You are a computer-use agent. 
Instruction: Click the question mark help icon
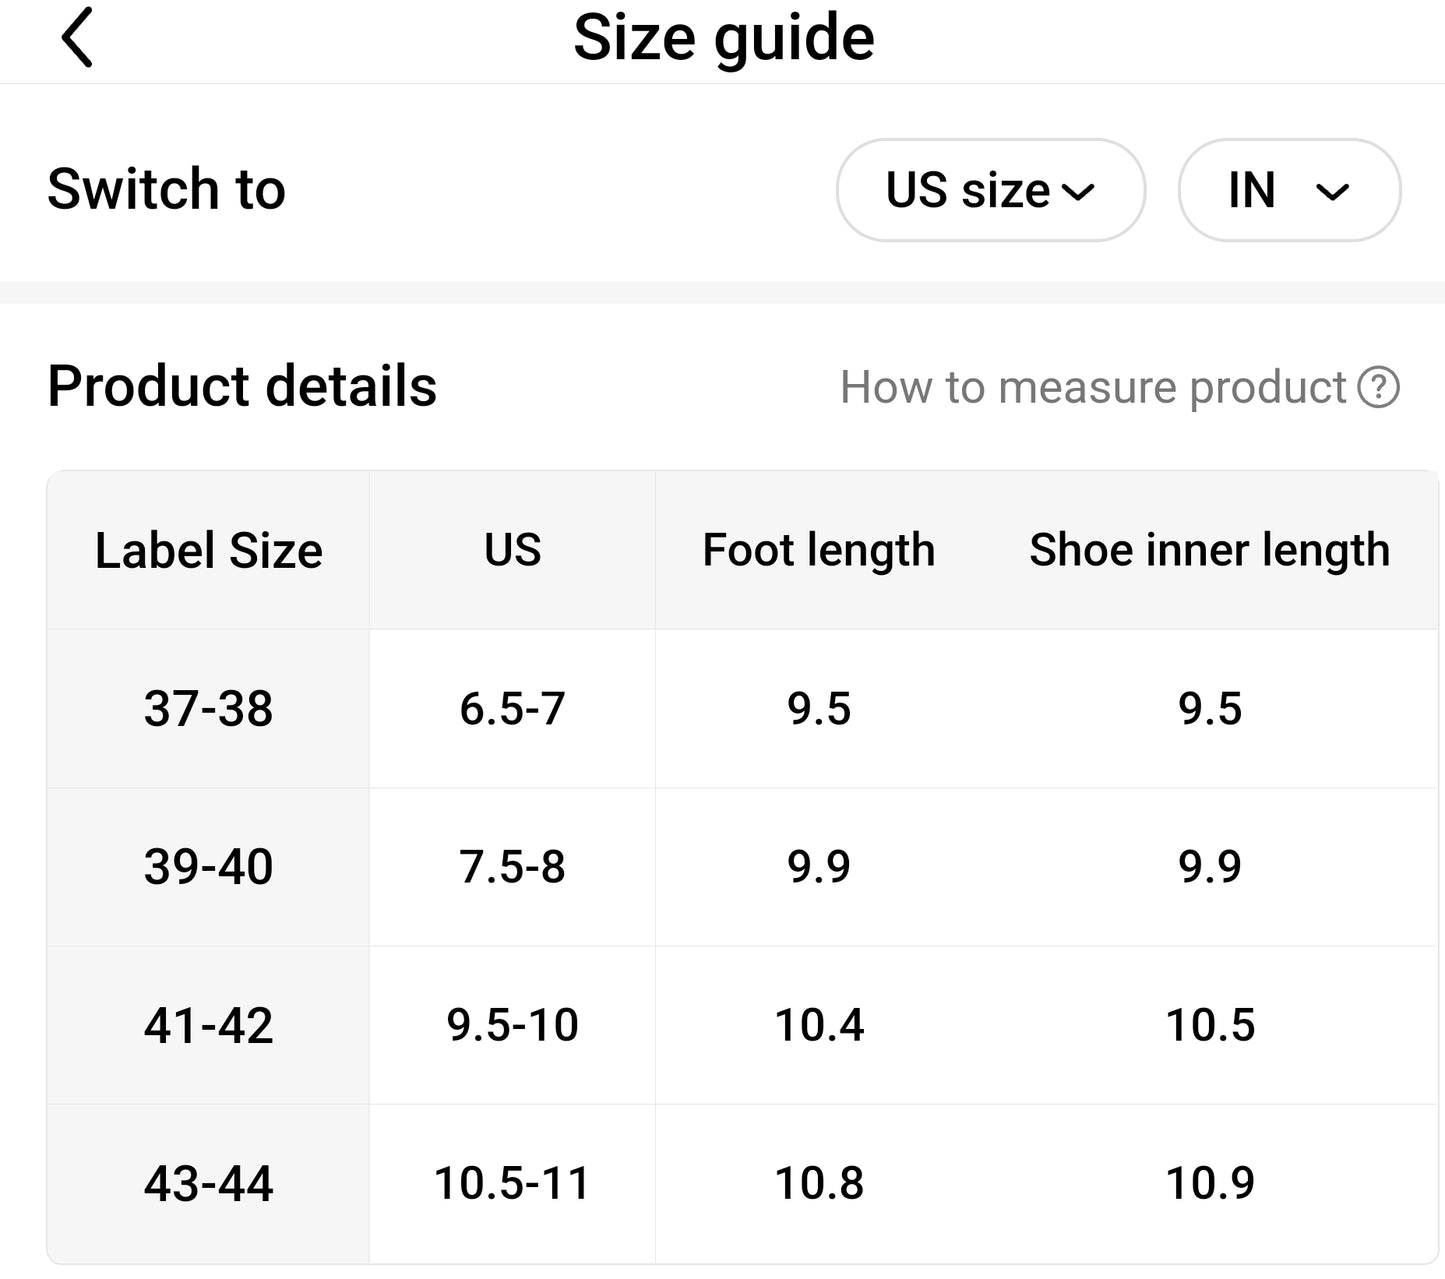pyautogui.click(x=1378, y=388)
